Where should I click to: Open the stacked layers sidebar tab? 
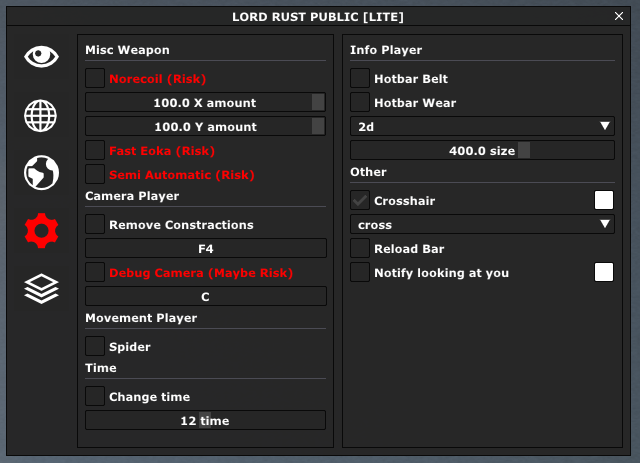click(x=42, y=289)
